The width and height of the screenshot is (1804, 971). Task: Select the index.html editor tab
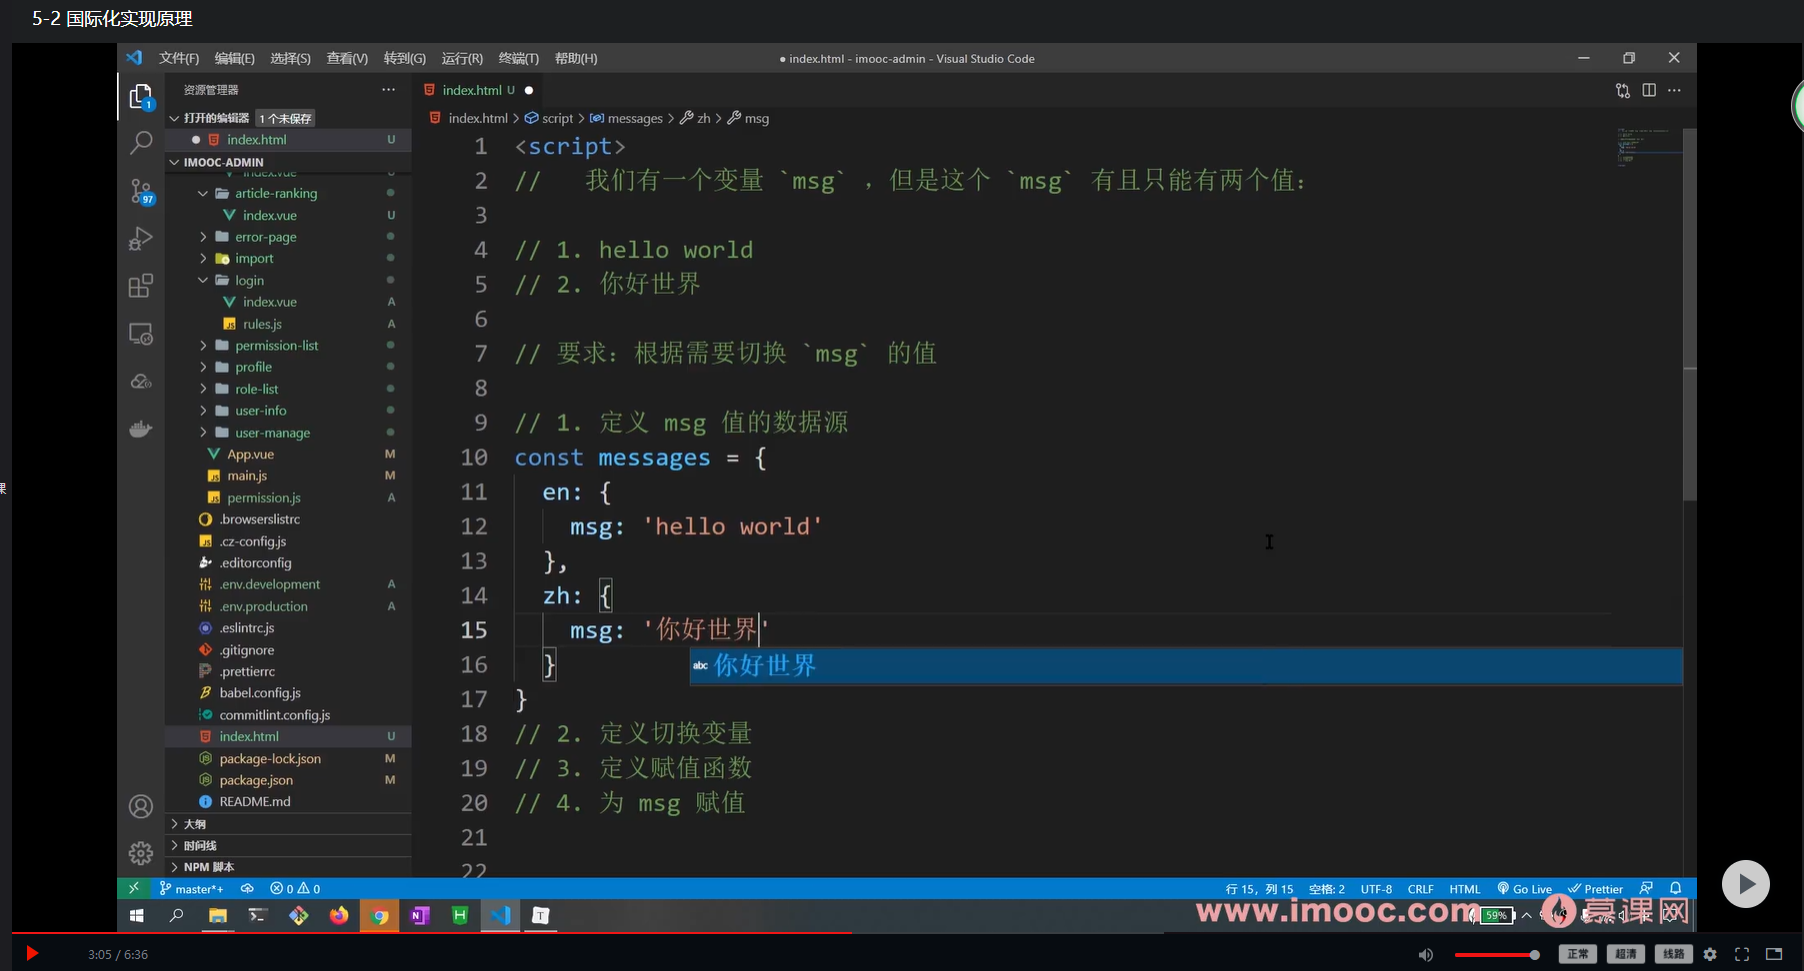point(480,90)
